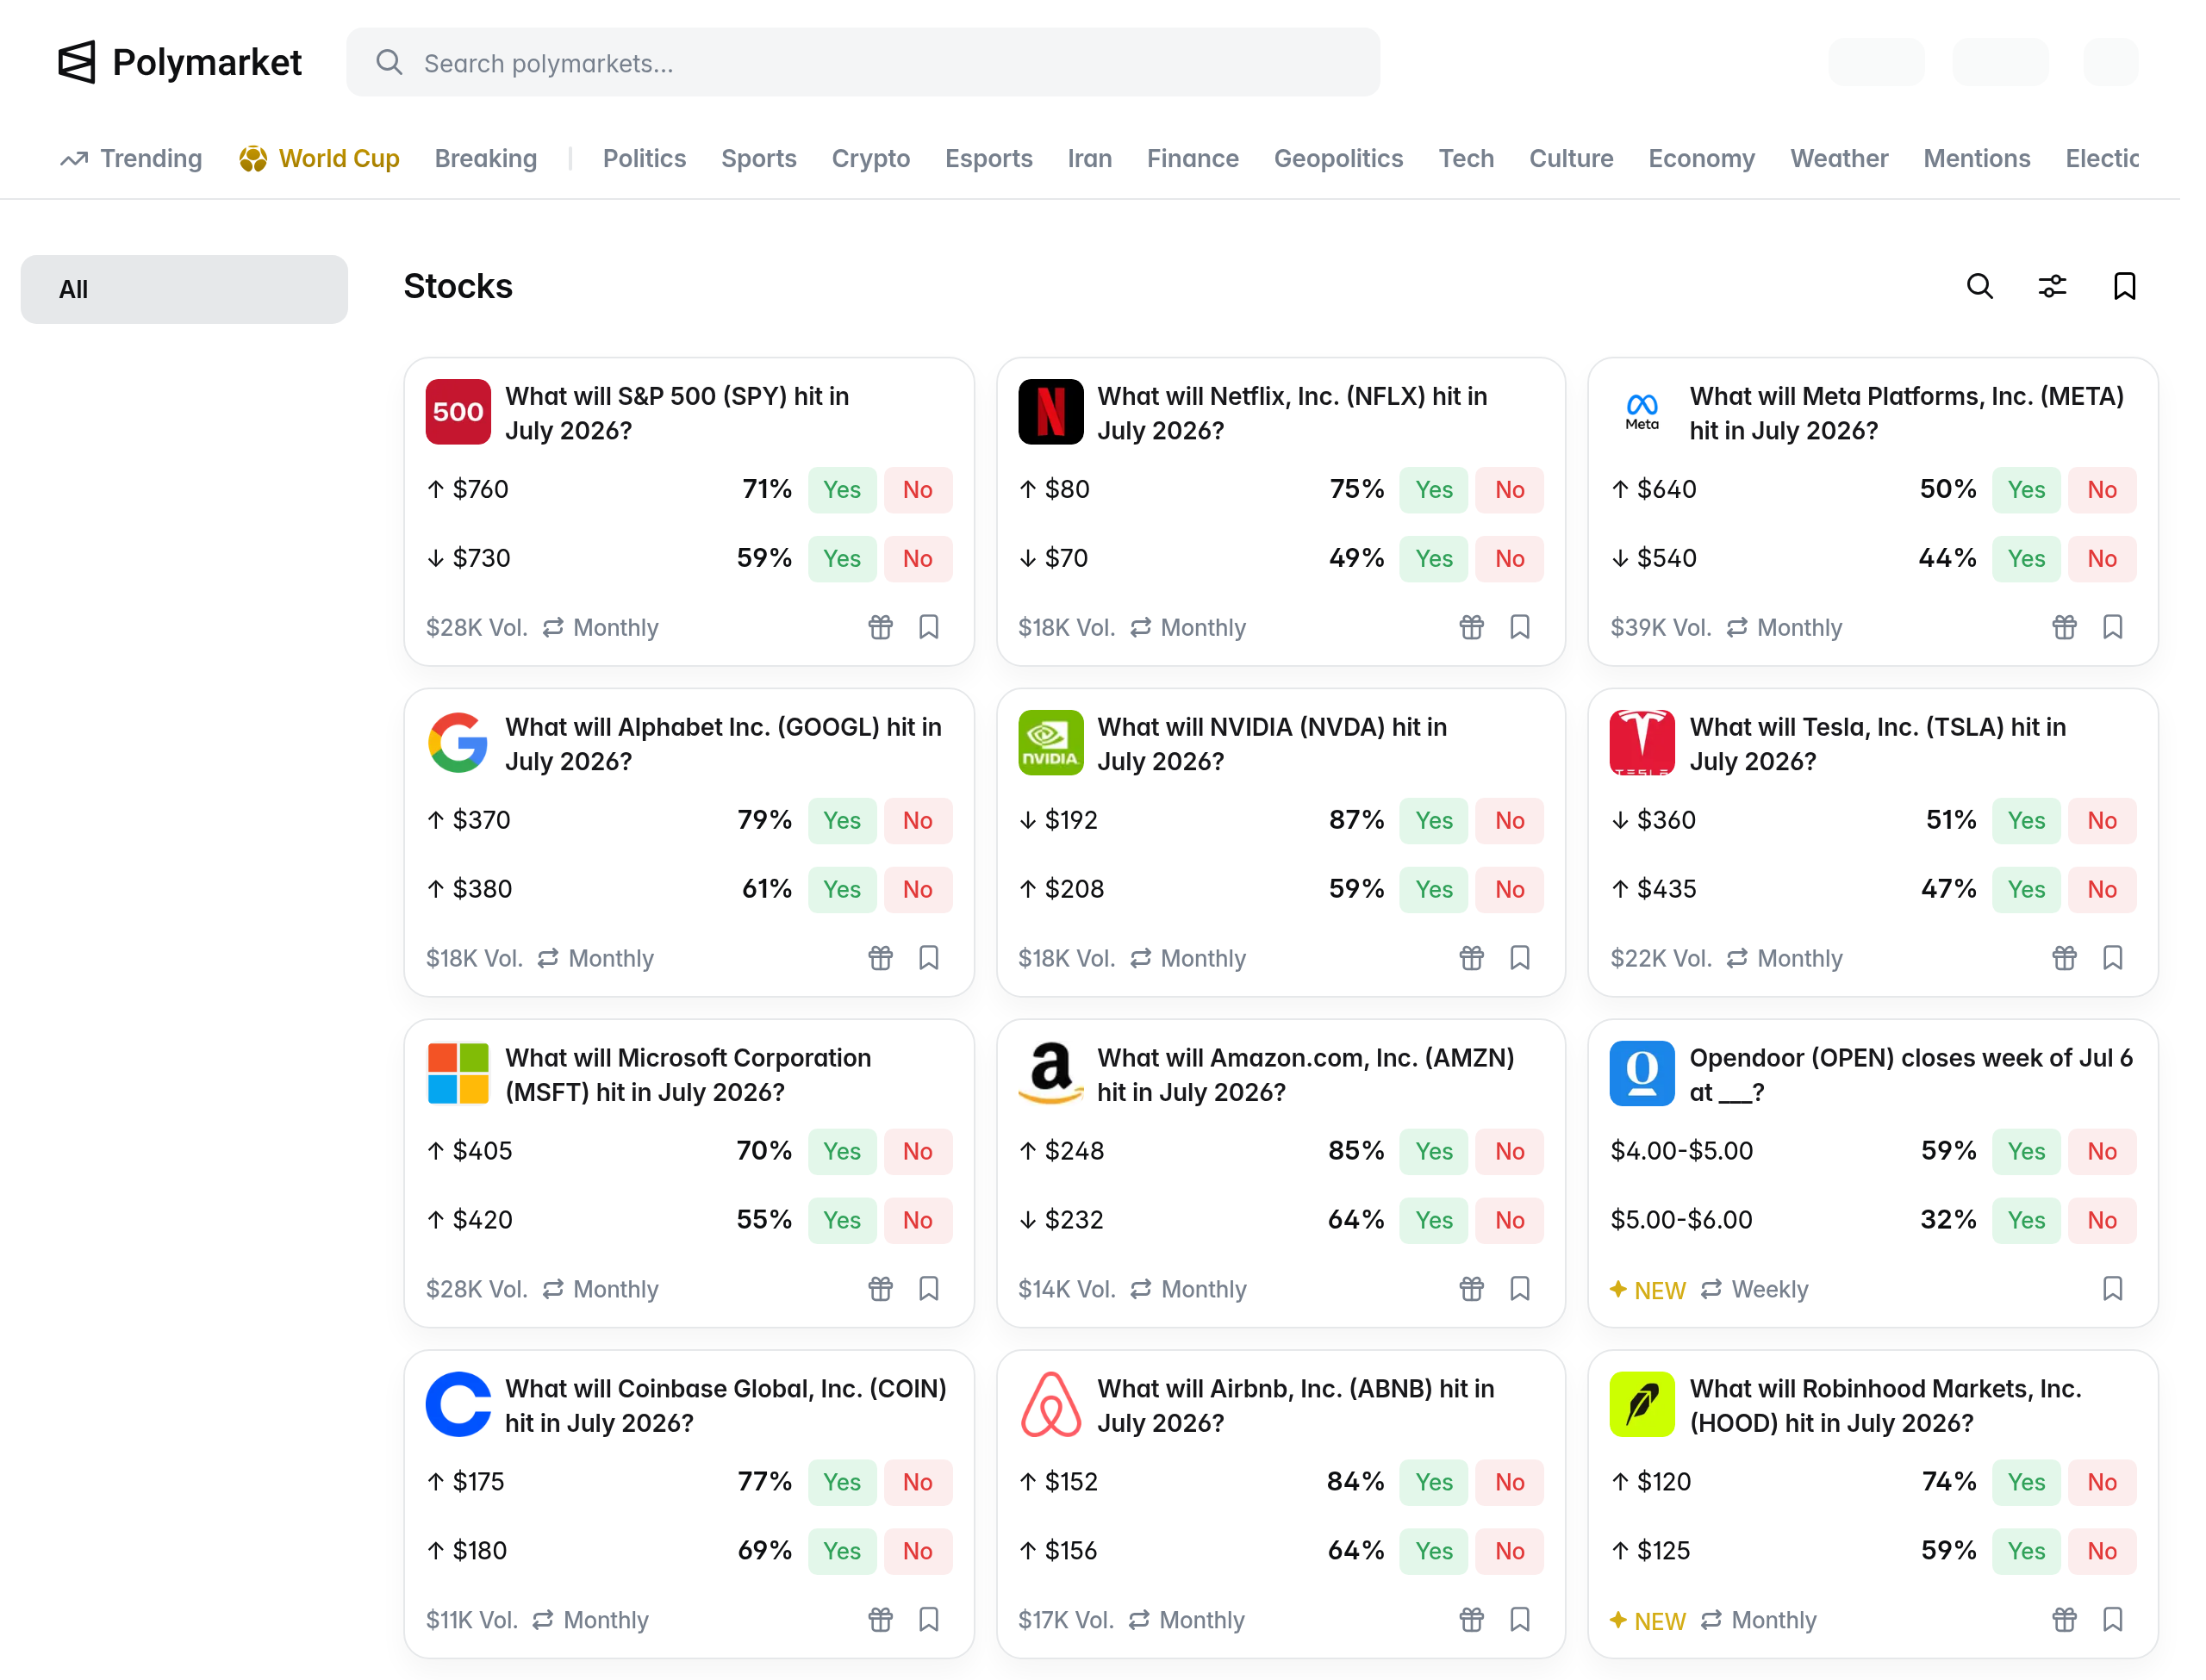
Task: Select the All filter in sidebar
Action: click(x=184, y=289)
